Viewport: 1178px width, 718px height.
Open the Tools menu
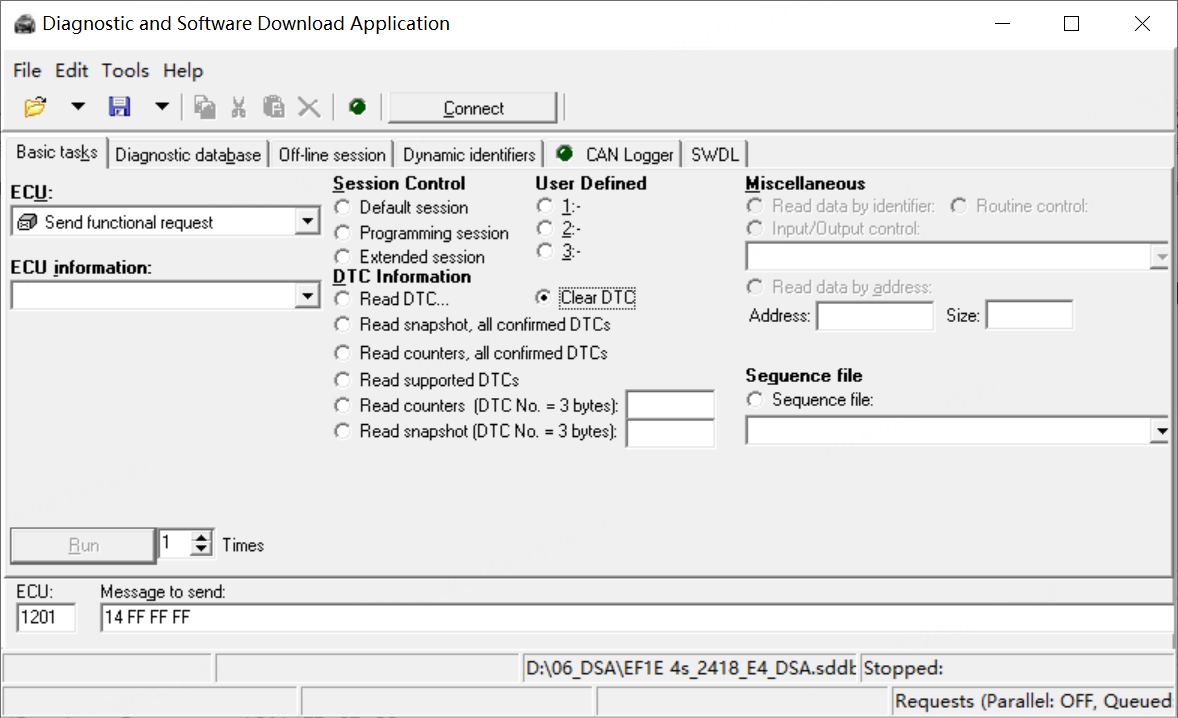(125, 70)
